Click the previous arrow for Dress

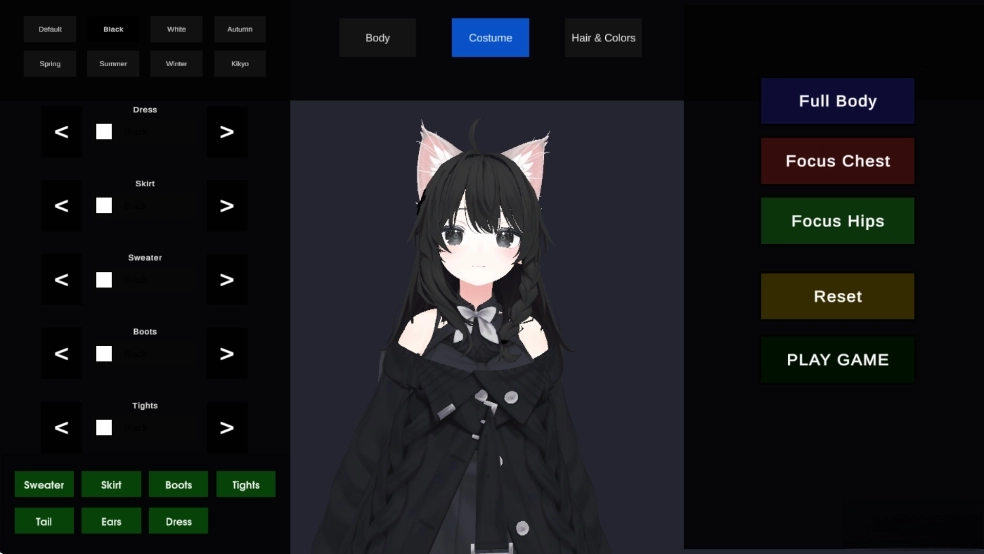[61, 132]
